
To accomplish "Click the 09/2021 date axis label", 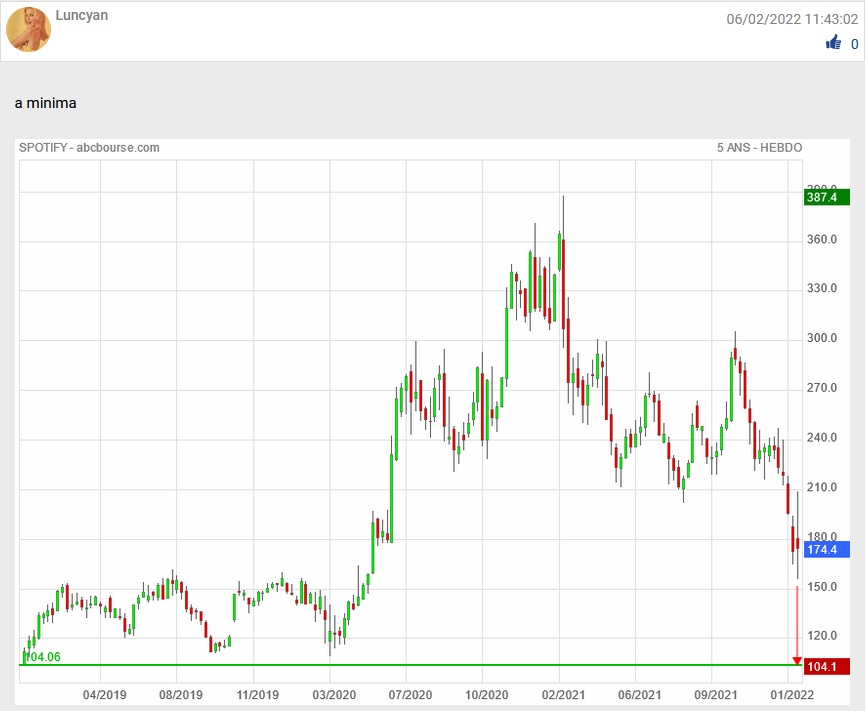I will pyautogui.click(x=715, y=694).
